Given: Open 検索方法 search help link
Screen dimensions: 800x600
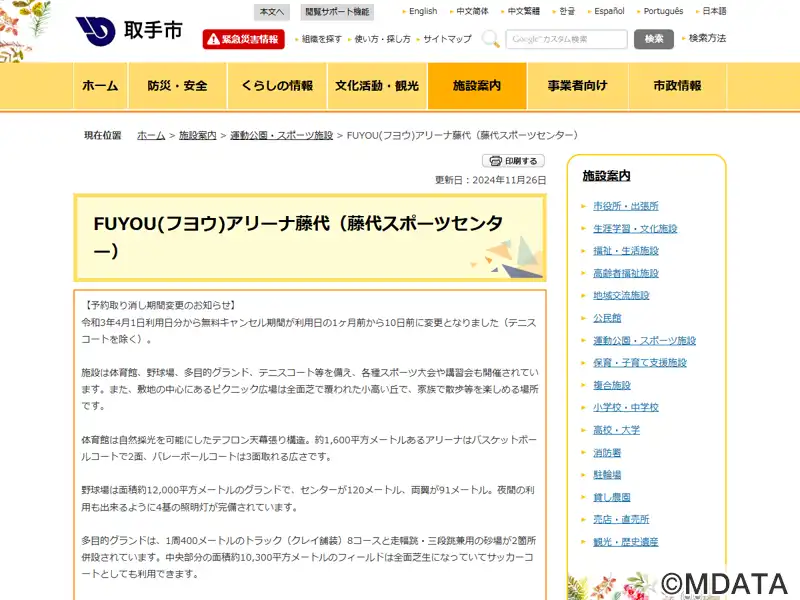Looking at the screenshot, I should click(707, 39).
